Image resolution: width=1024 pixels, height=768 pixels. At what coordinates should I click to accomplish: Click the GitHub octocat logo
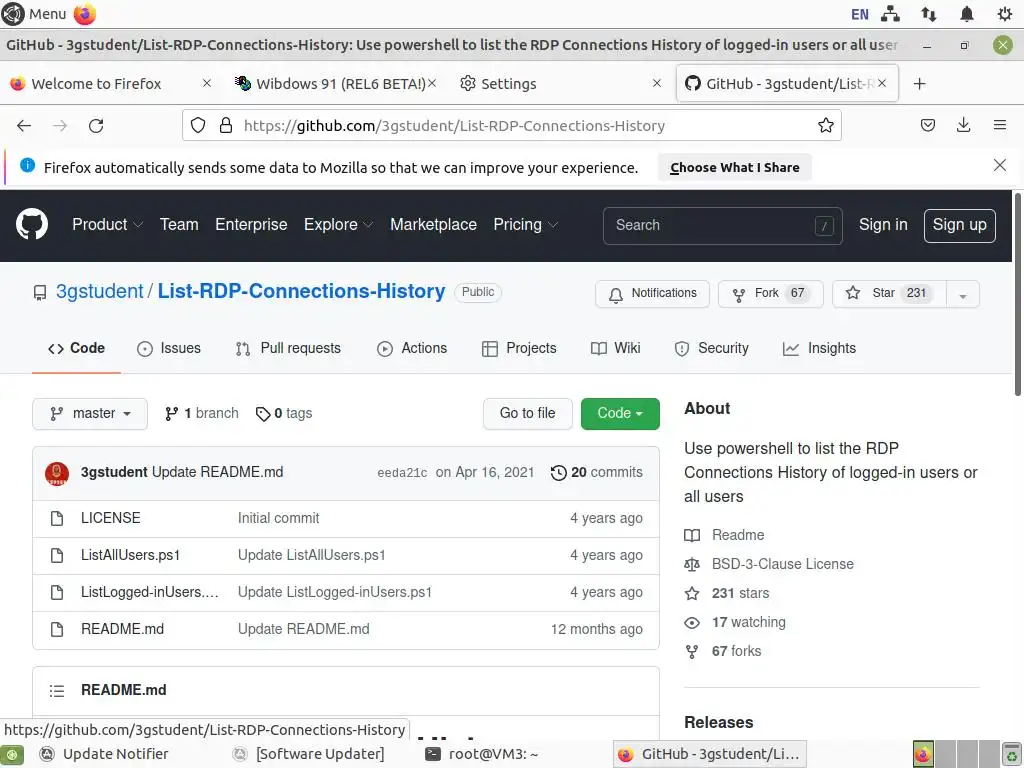(32, 224)
